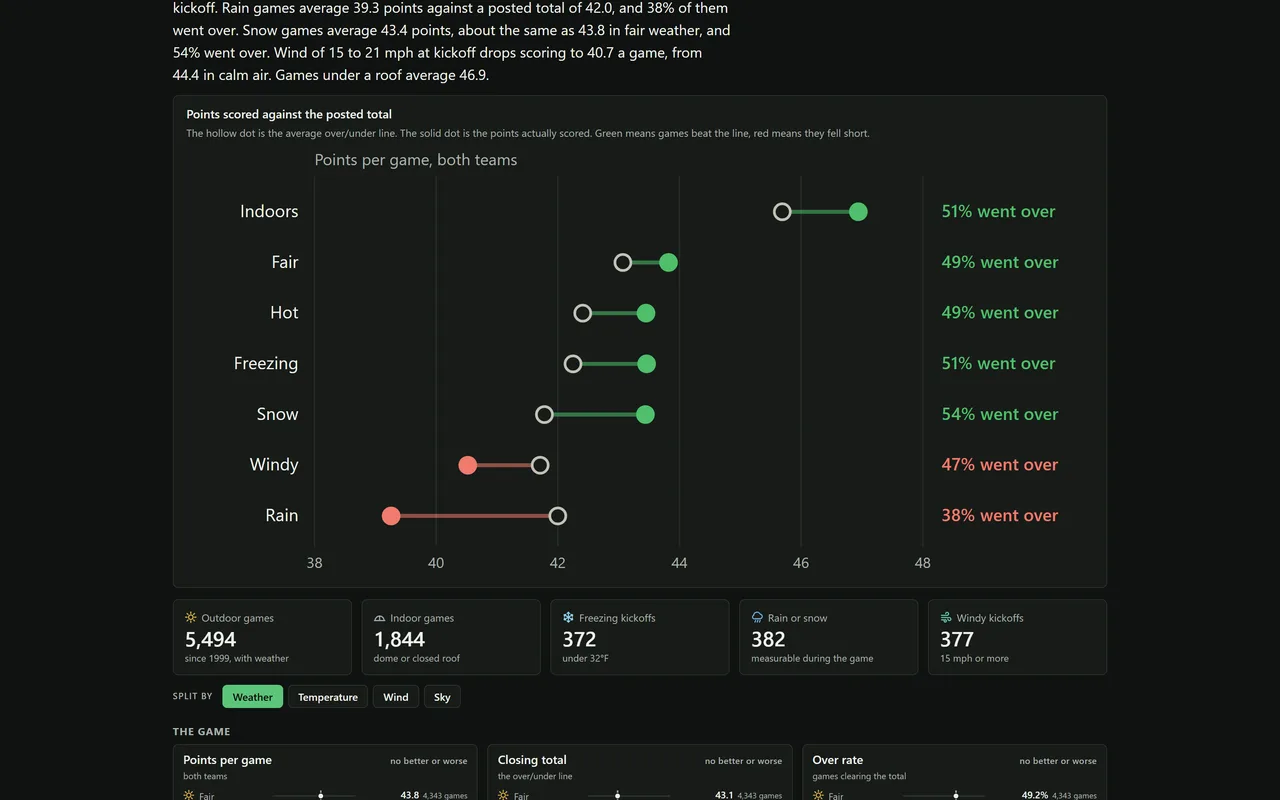The image size is (1280, 800).
Task: Click the 'Over rate' card title
Action: coord(838,760)
